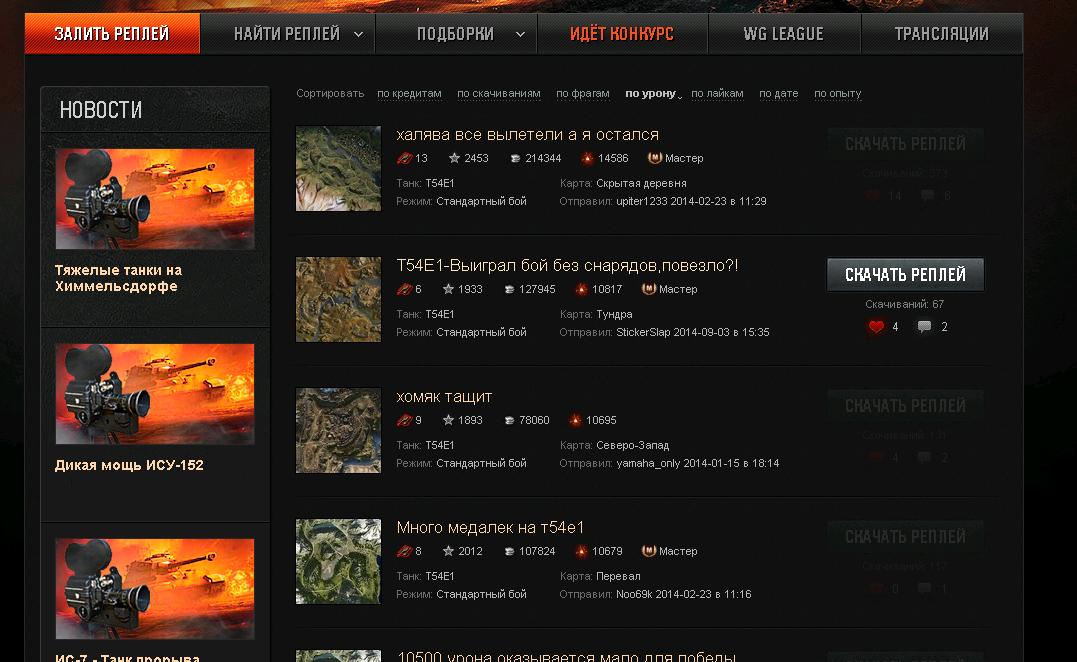Open the ПОДБОРКИ menu
Image resolution: width=1077 pixels, height=662 pixels.
point(455,34)
